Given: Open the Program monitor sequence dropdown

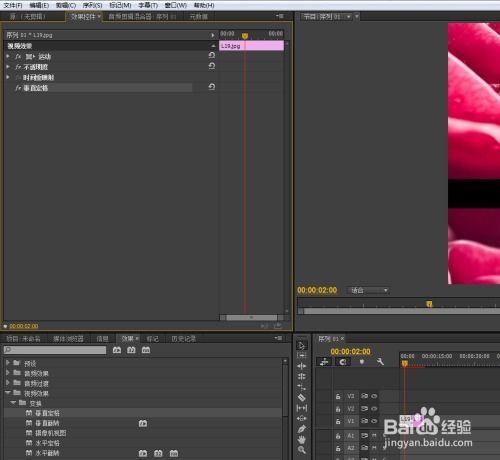Looking at the screenshot, I should (349, 16).
